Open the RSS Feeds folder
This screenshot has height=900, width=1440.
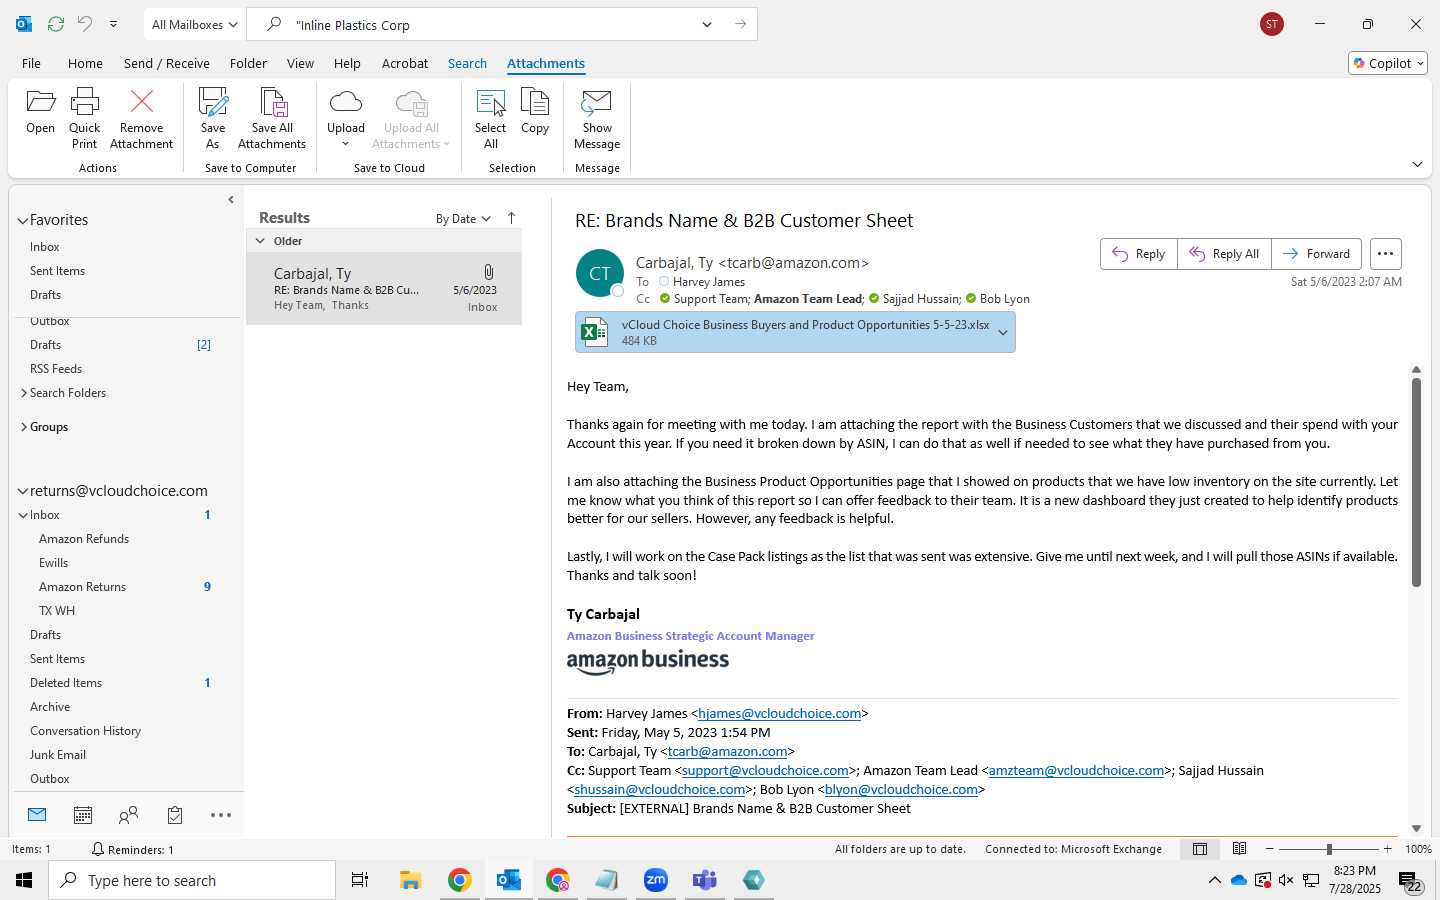[x=56, y=369]
